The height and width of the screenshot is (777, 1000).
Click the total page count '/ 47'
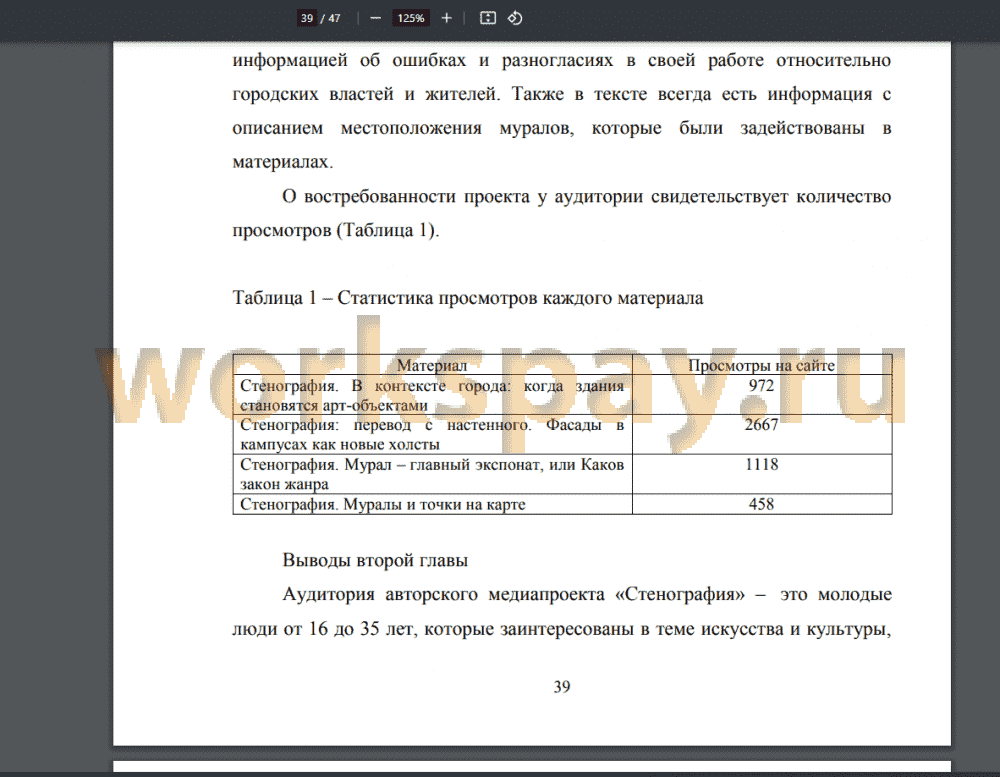click(330, 18)
